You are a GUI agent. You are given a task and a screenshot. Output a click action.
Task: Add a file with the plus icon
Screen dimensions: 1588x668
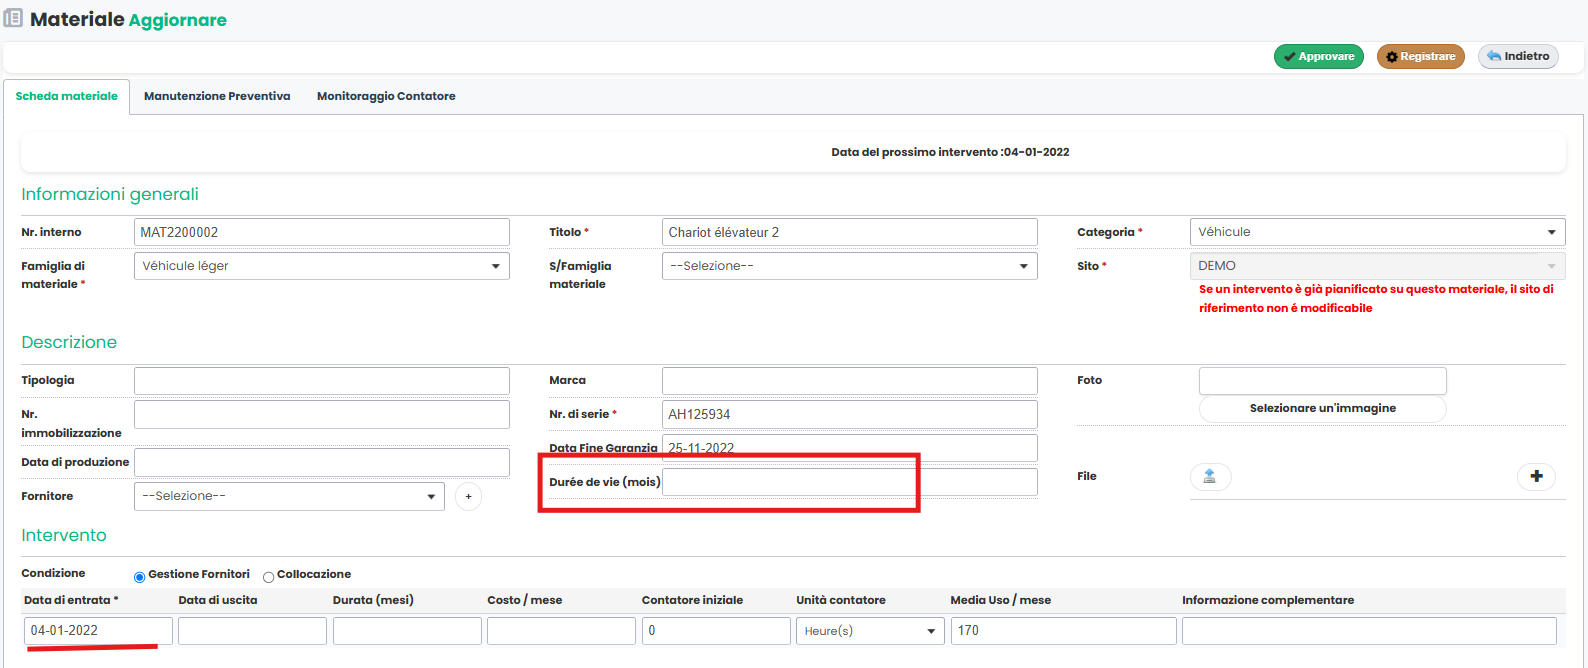pyautogui.click(x=1536, y=476)
